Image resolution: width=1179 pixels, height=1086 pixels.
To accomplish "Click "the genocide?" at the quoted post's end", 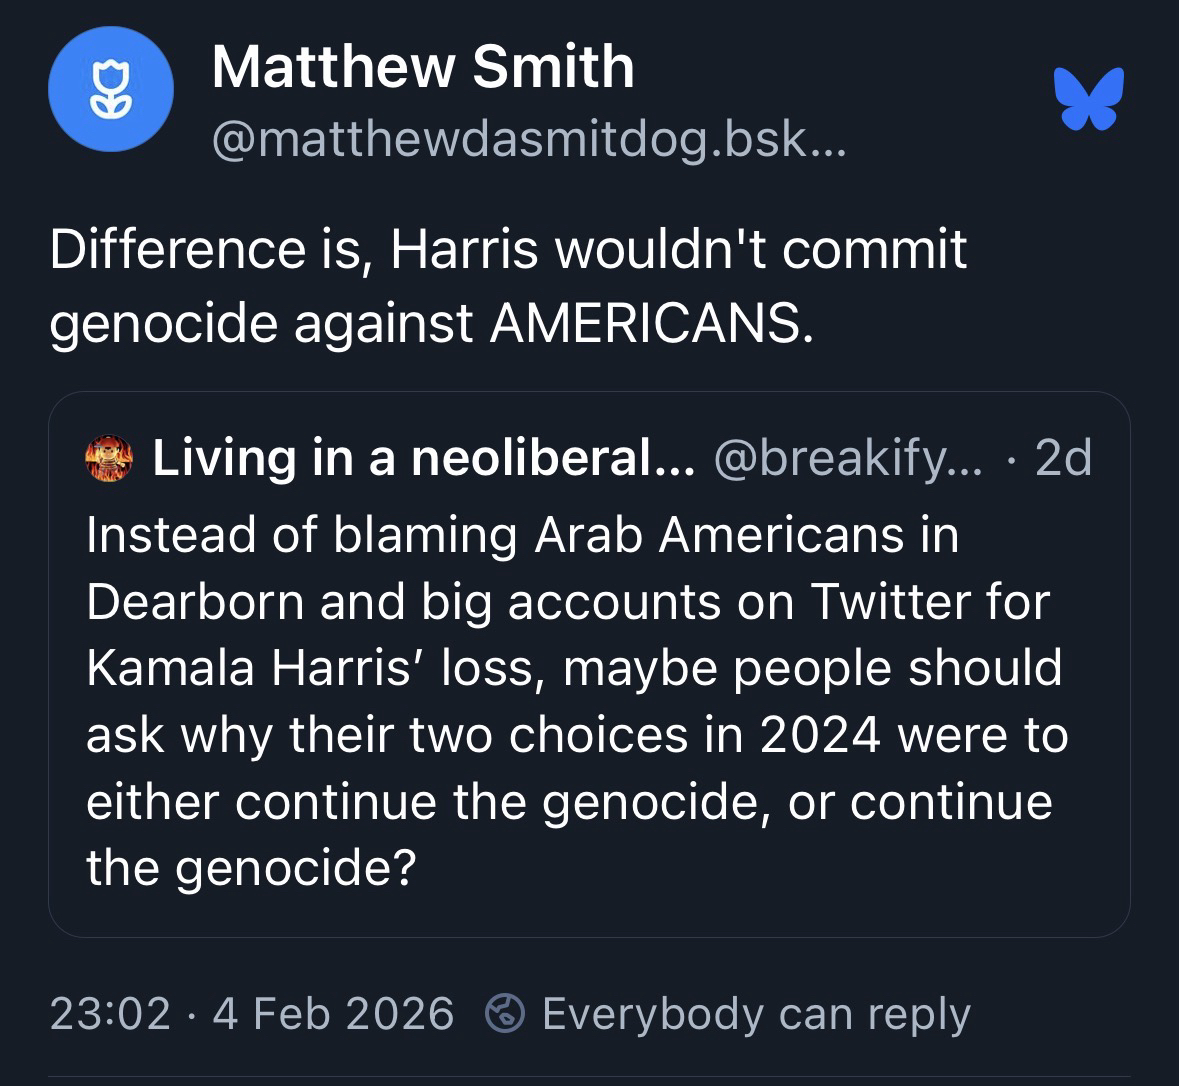I will point(250,869).
